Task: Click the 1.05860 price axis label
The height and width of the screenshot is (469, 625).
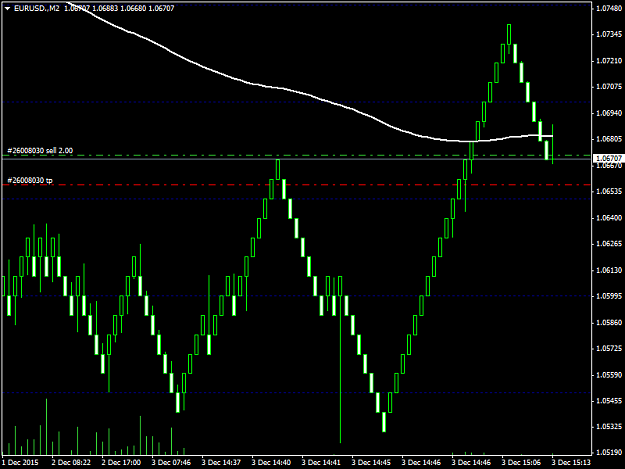Action: (609, 323)
